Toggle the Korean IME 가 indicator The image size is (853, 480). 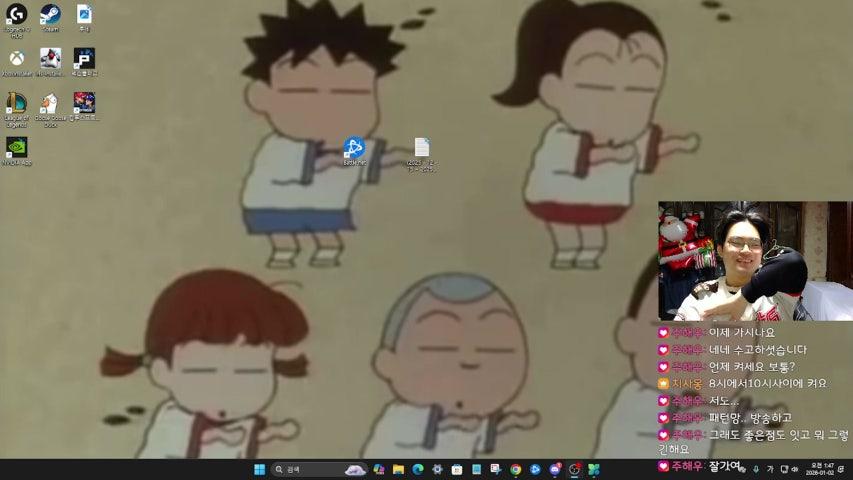point(770,469)
